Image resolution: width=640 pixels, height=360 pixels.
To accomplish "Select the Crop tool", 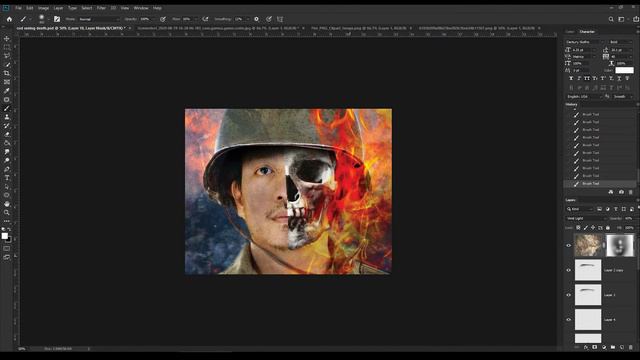I will tap(7, 73).
